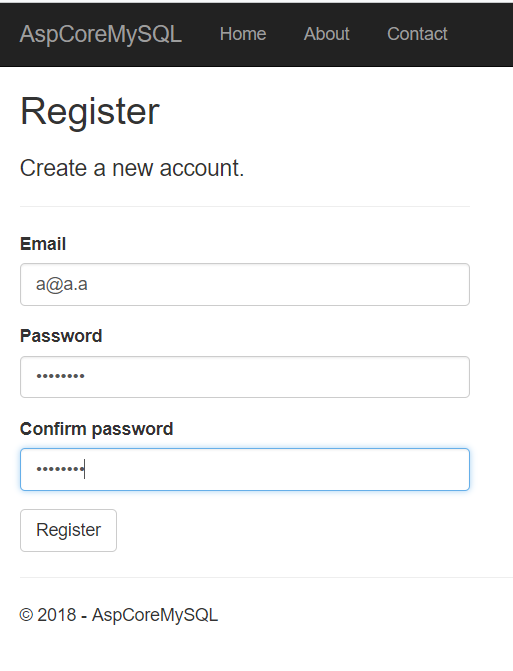The image size is (513, 671).
Task: Click the bold Email label
Action: (43, 244)
